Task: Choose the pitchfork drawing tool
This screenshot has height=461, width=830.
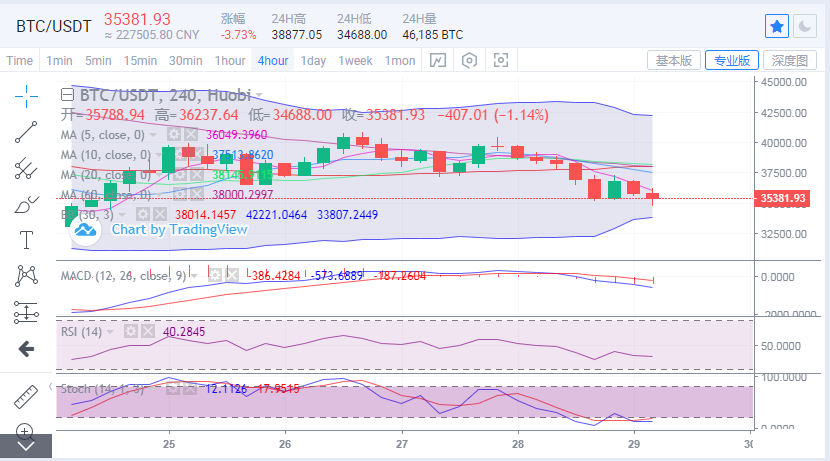Action: [26, 168]
